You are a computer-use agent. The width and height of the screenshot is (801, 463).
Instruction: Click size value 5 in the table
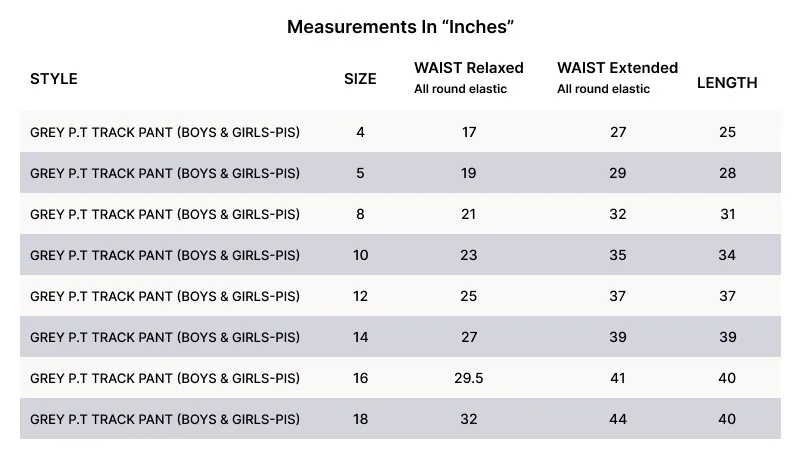coord(360,173)
